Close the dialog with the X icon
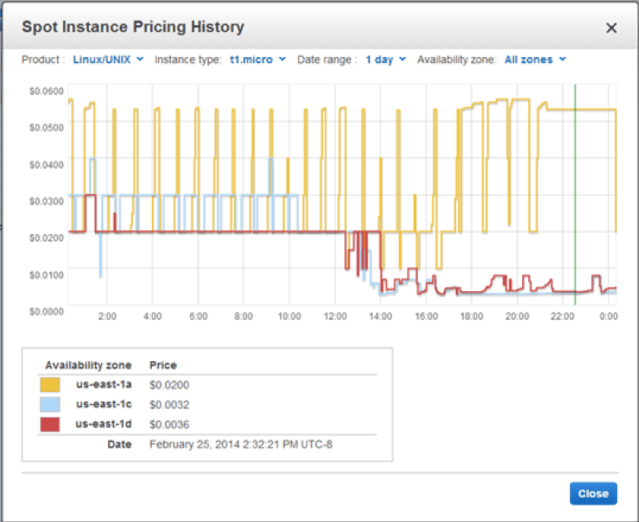This screenshot has width=639, height=522. pyautogui.click(x=611, y=28)
